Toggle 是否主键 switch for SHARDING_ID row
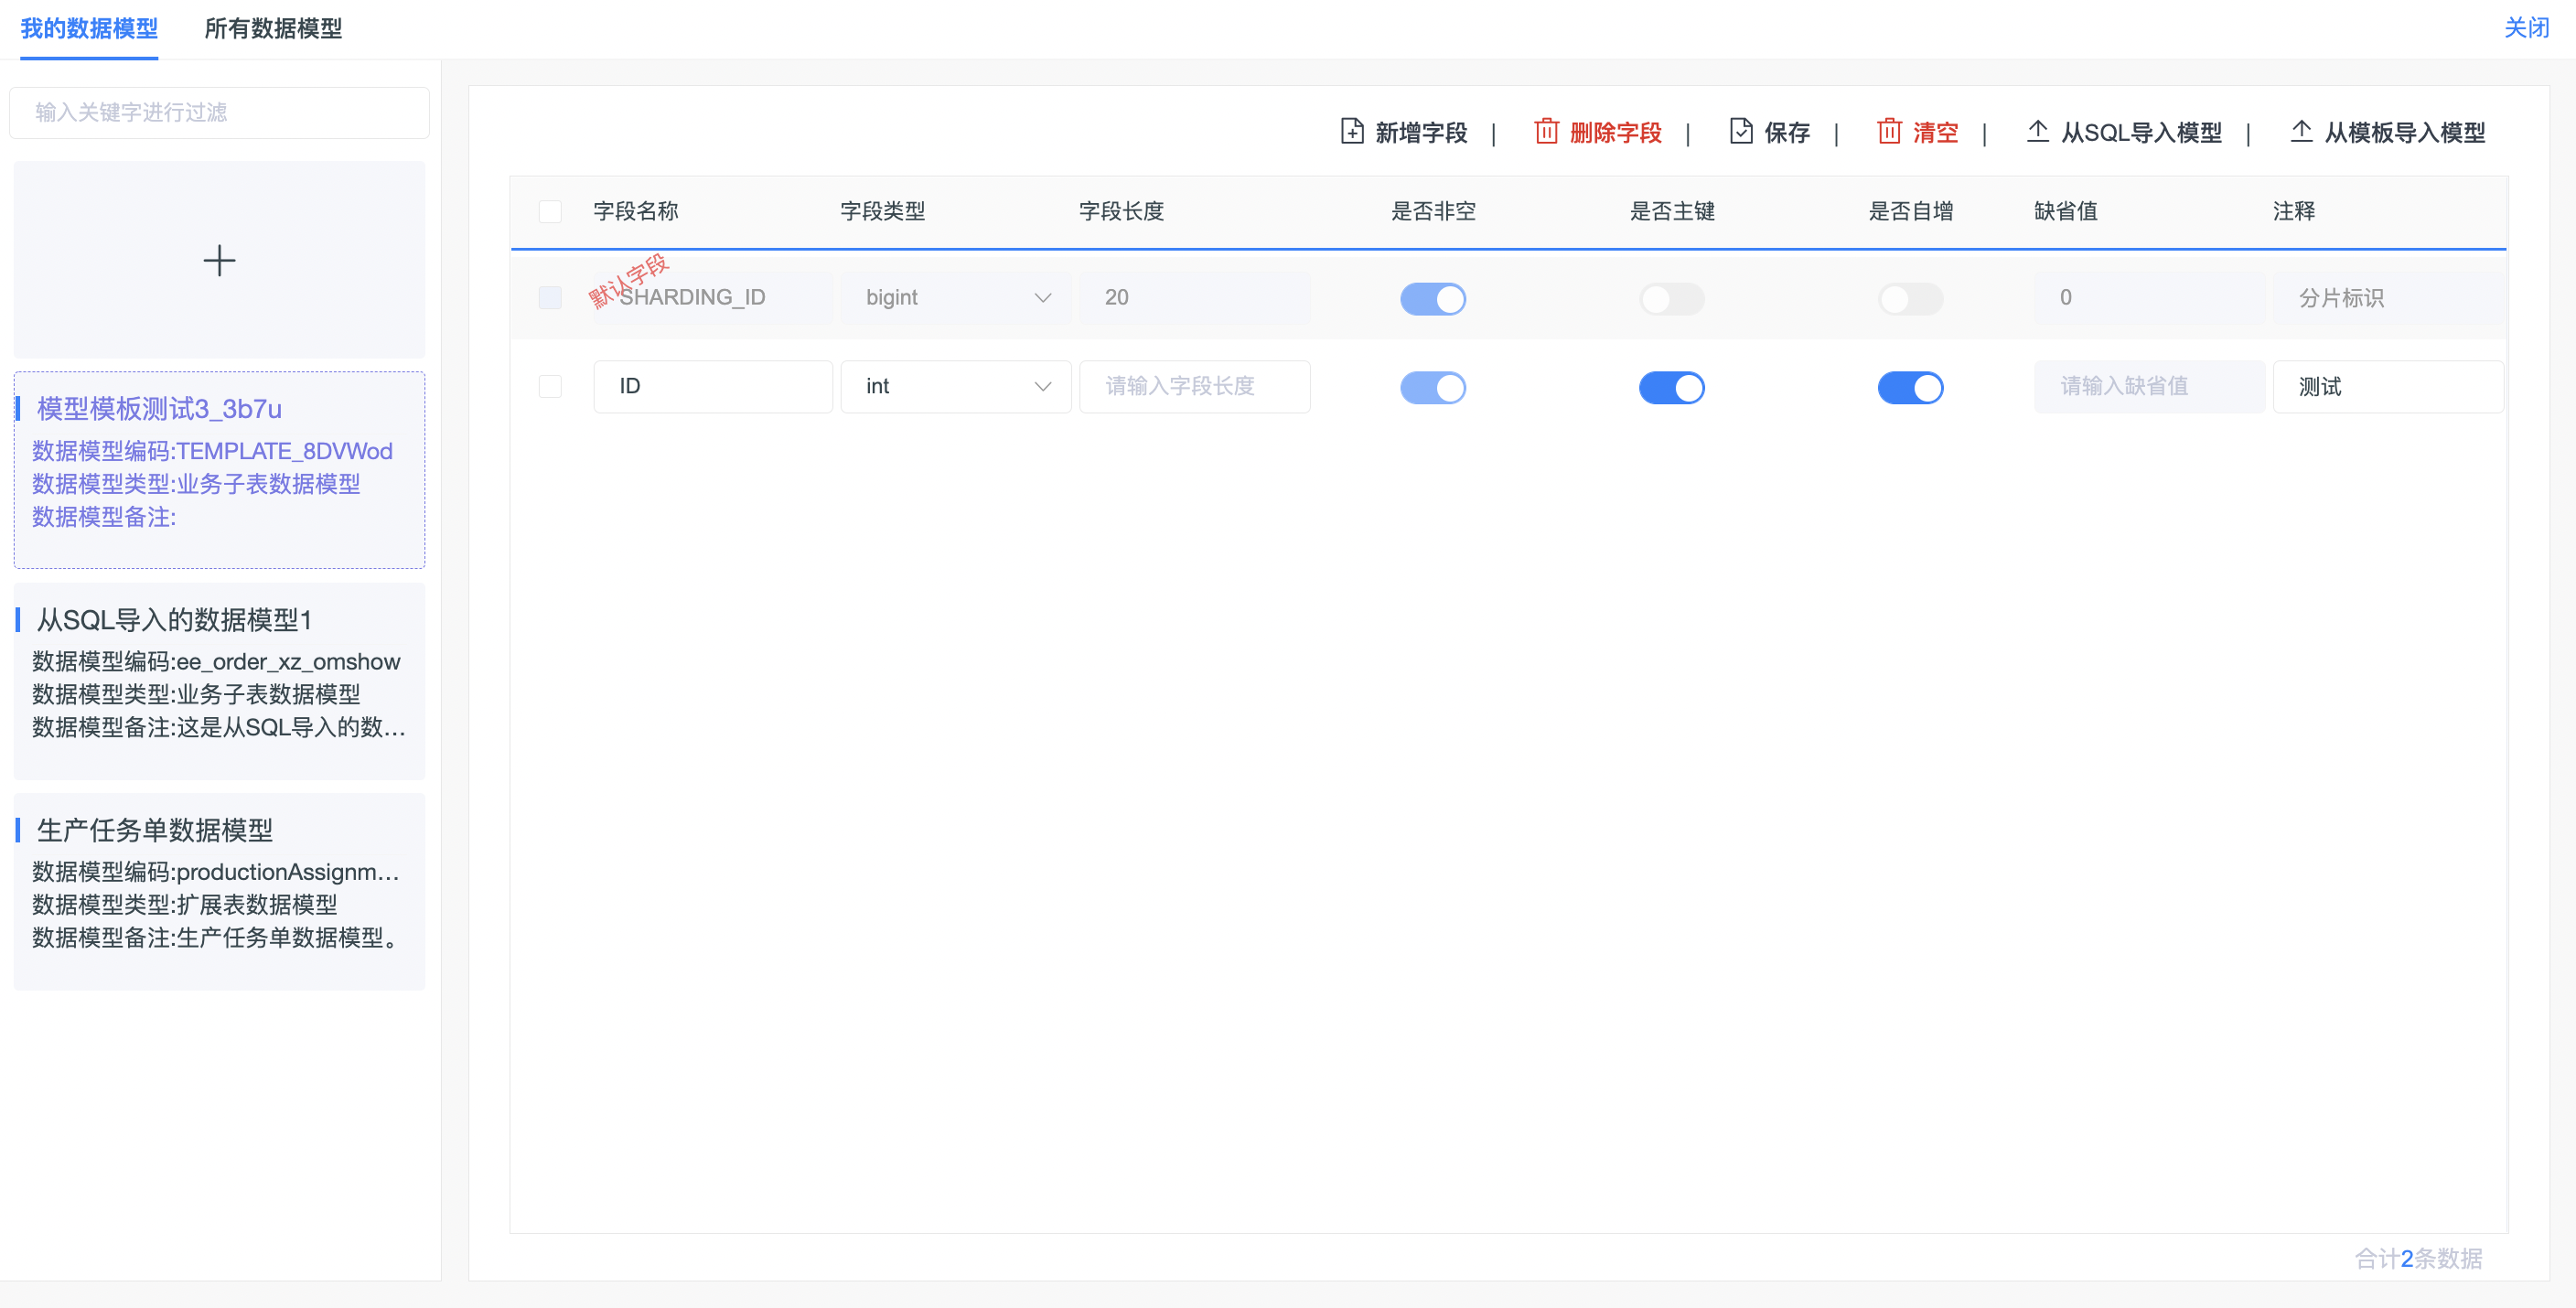The width and height of the screenshot is (2576, 1308). pyautogui.click(x=1671, y=299)
